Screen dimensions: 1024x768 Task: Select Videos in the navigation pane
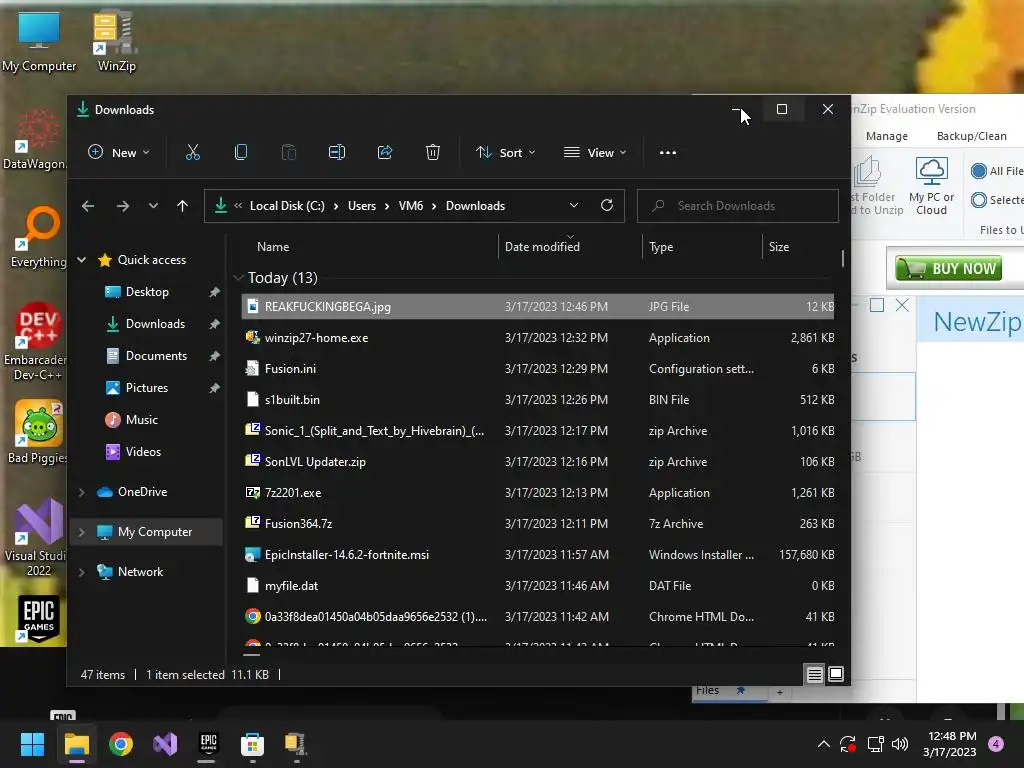pyautogui.click(x=143, y=452)
